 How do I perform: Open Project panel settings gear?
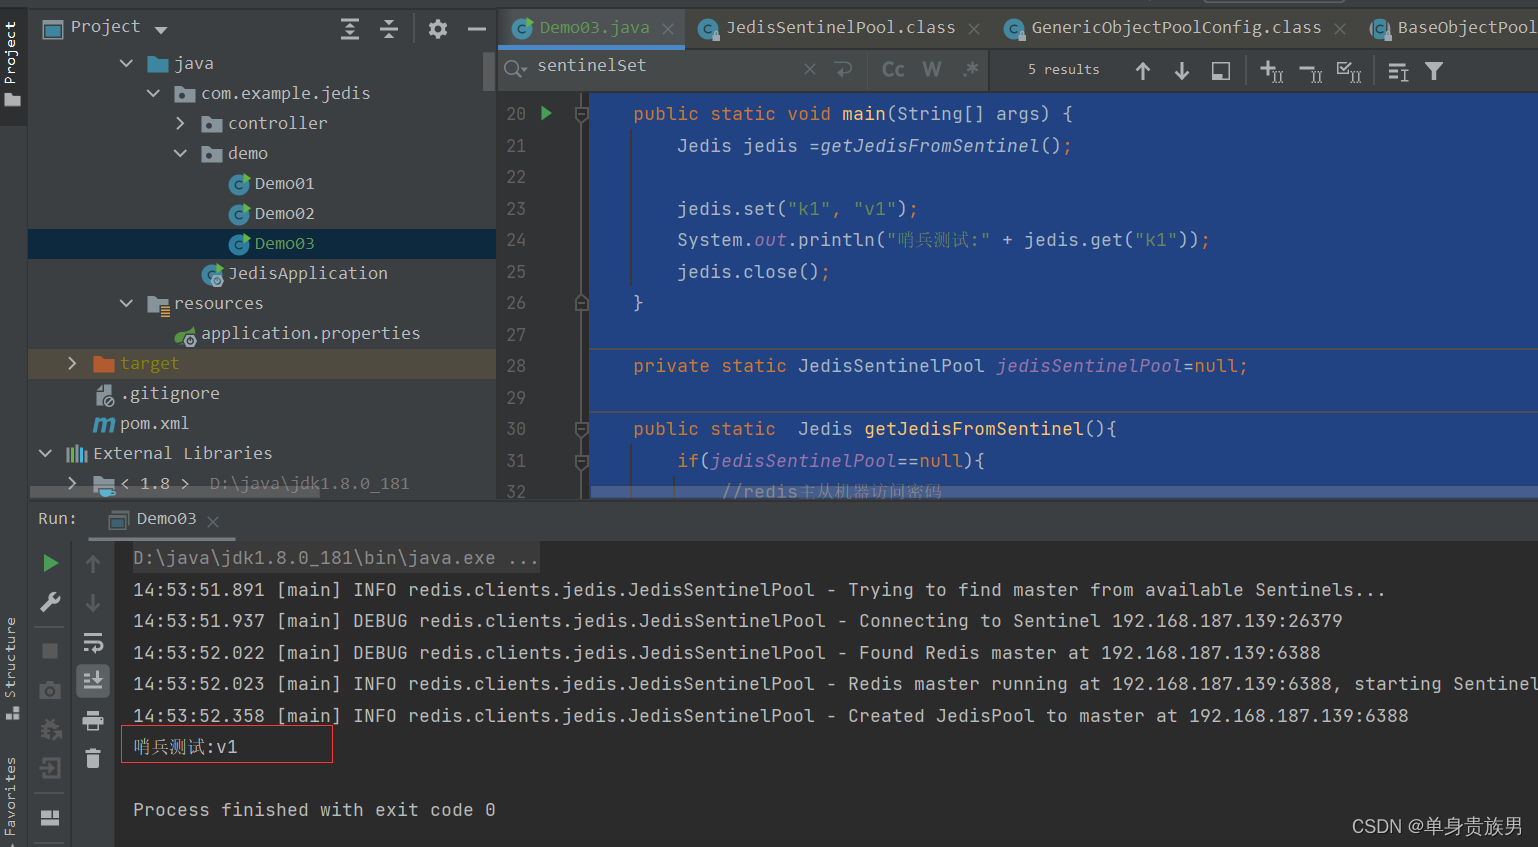pyautogui.click(x=438, y=29)
